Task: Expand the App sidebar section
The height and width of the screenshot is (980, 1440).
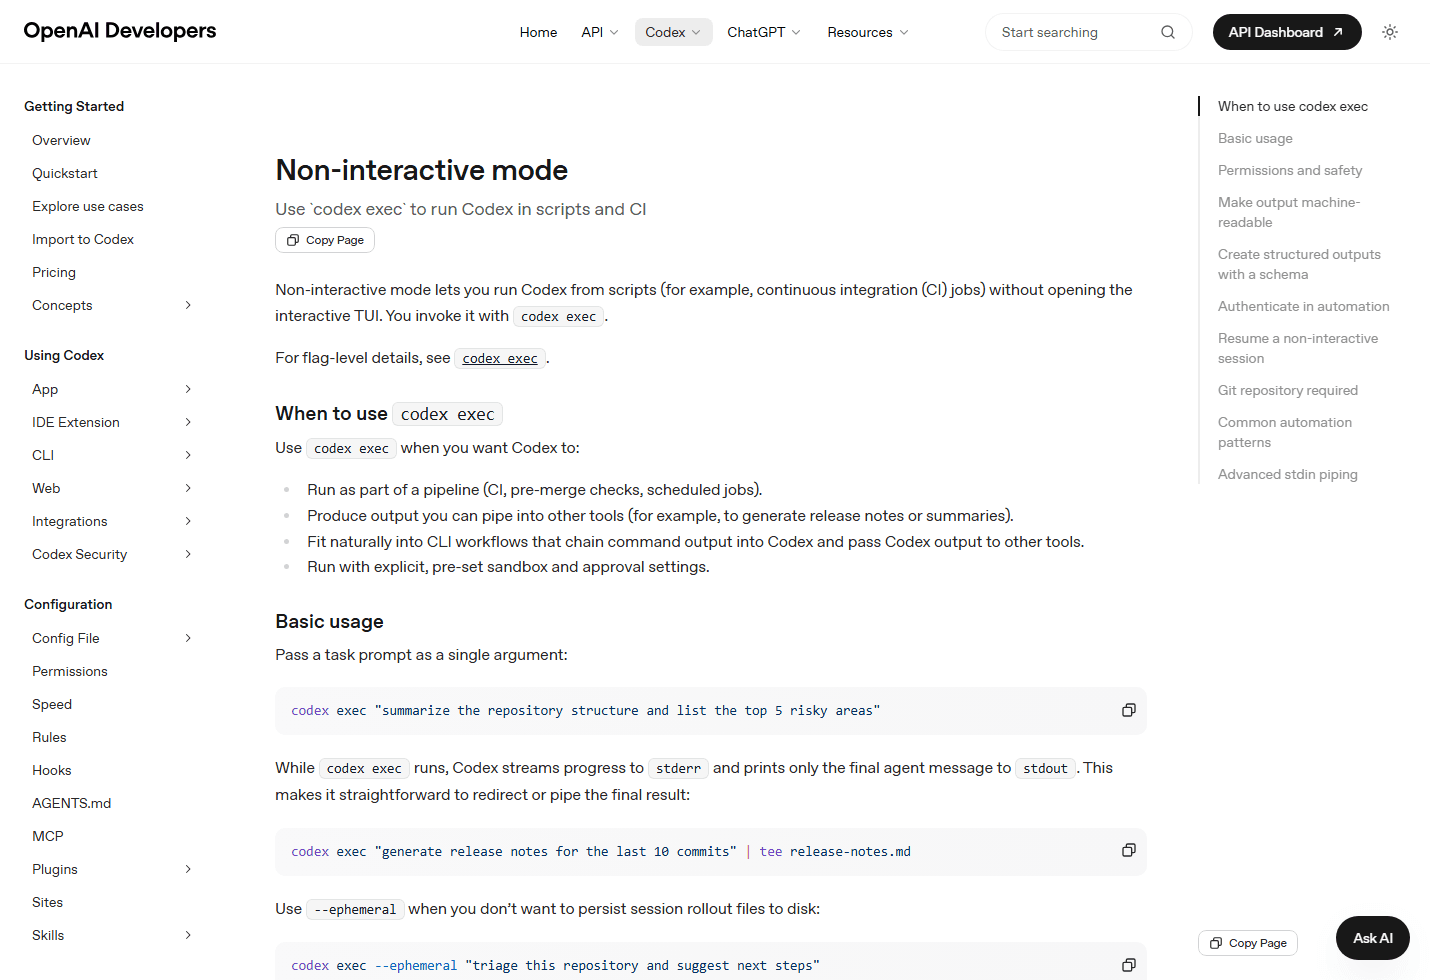Action: coord(188,389)
